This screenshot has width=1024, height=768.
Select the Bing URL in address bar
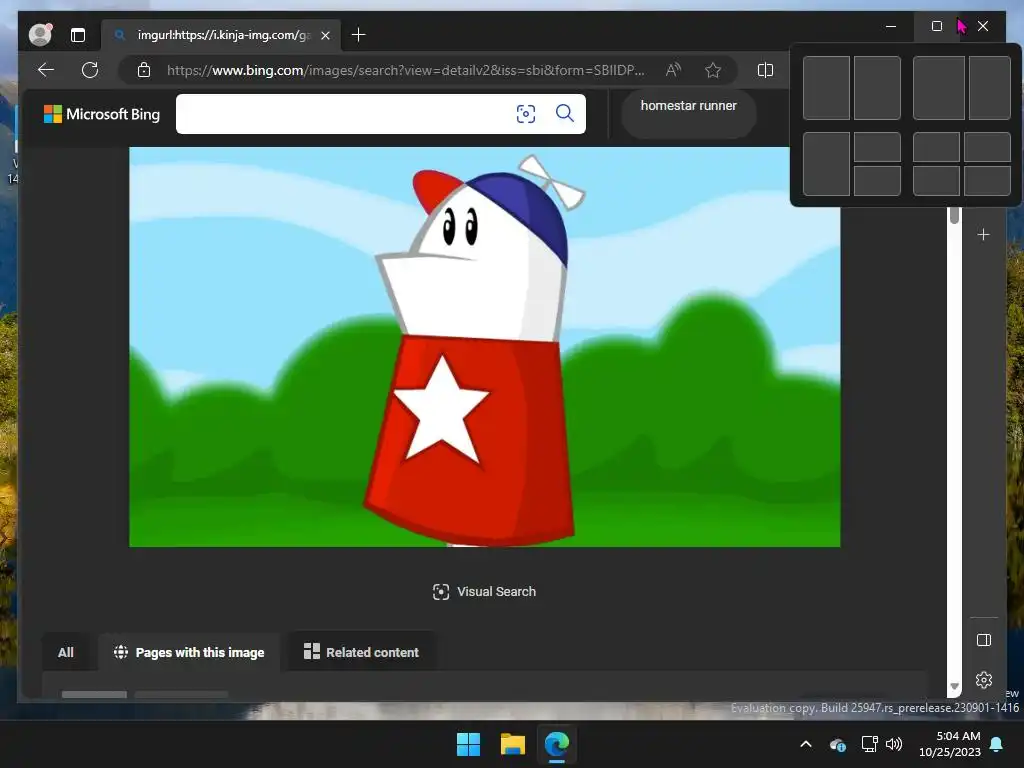click(406, 70)
